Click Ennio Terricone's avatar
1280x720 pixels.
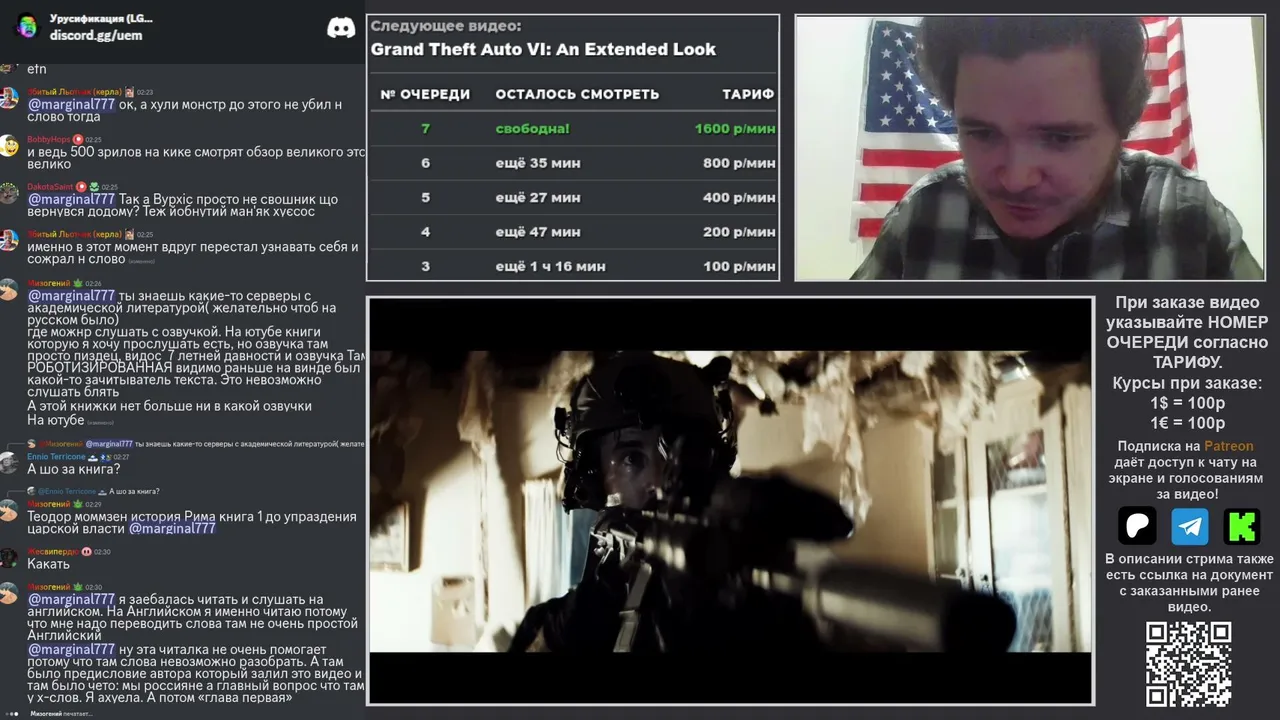point(9,463)
